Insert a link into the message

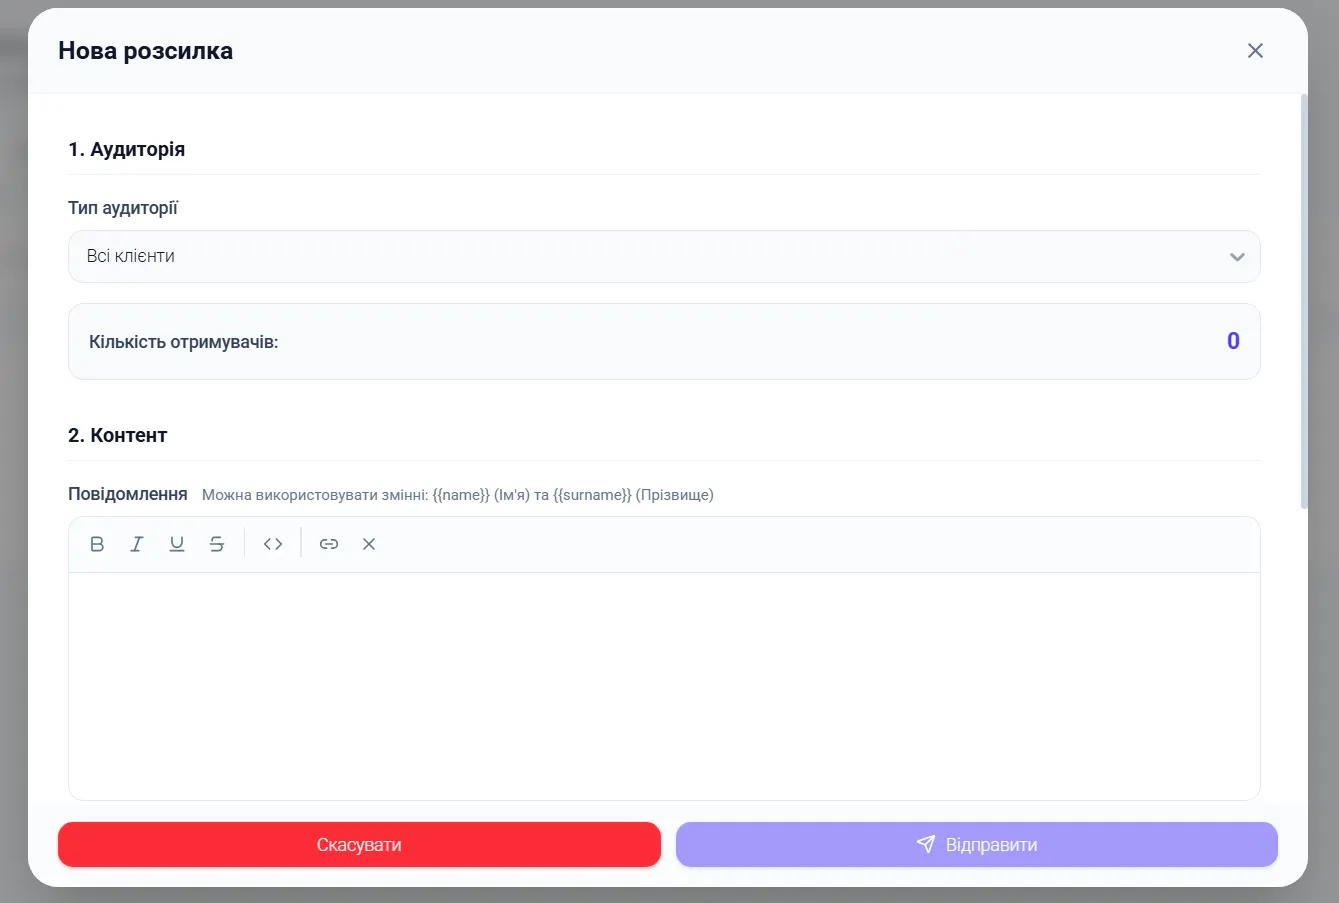coord(329,544)
